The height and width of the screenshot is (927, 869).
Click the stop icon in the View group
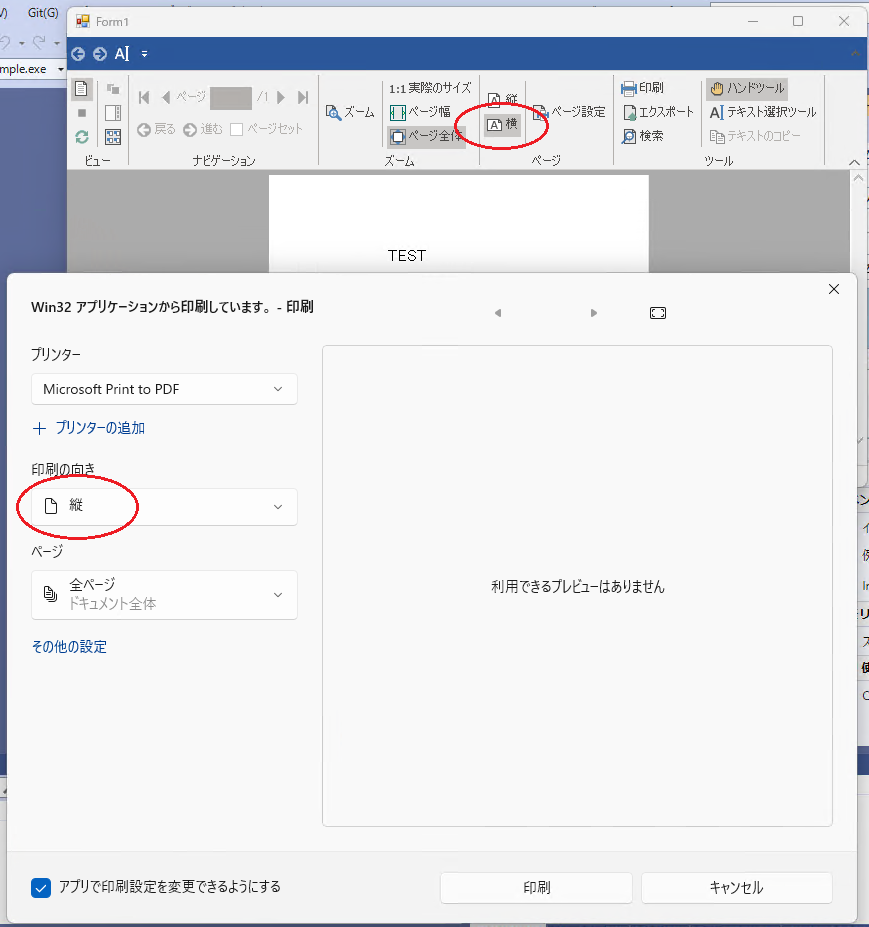click(x=82, y=113)
